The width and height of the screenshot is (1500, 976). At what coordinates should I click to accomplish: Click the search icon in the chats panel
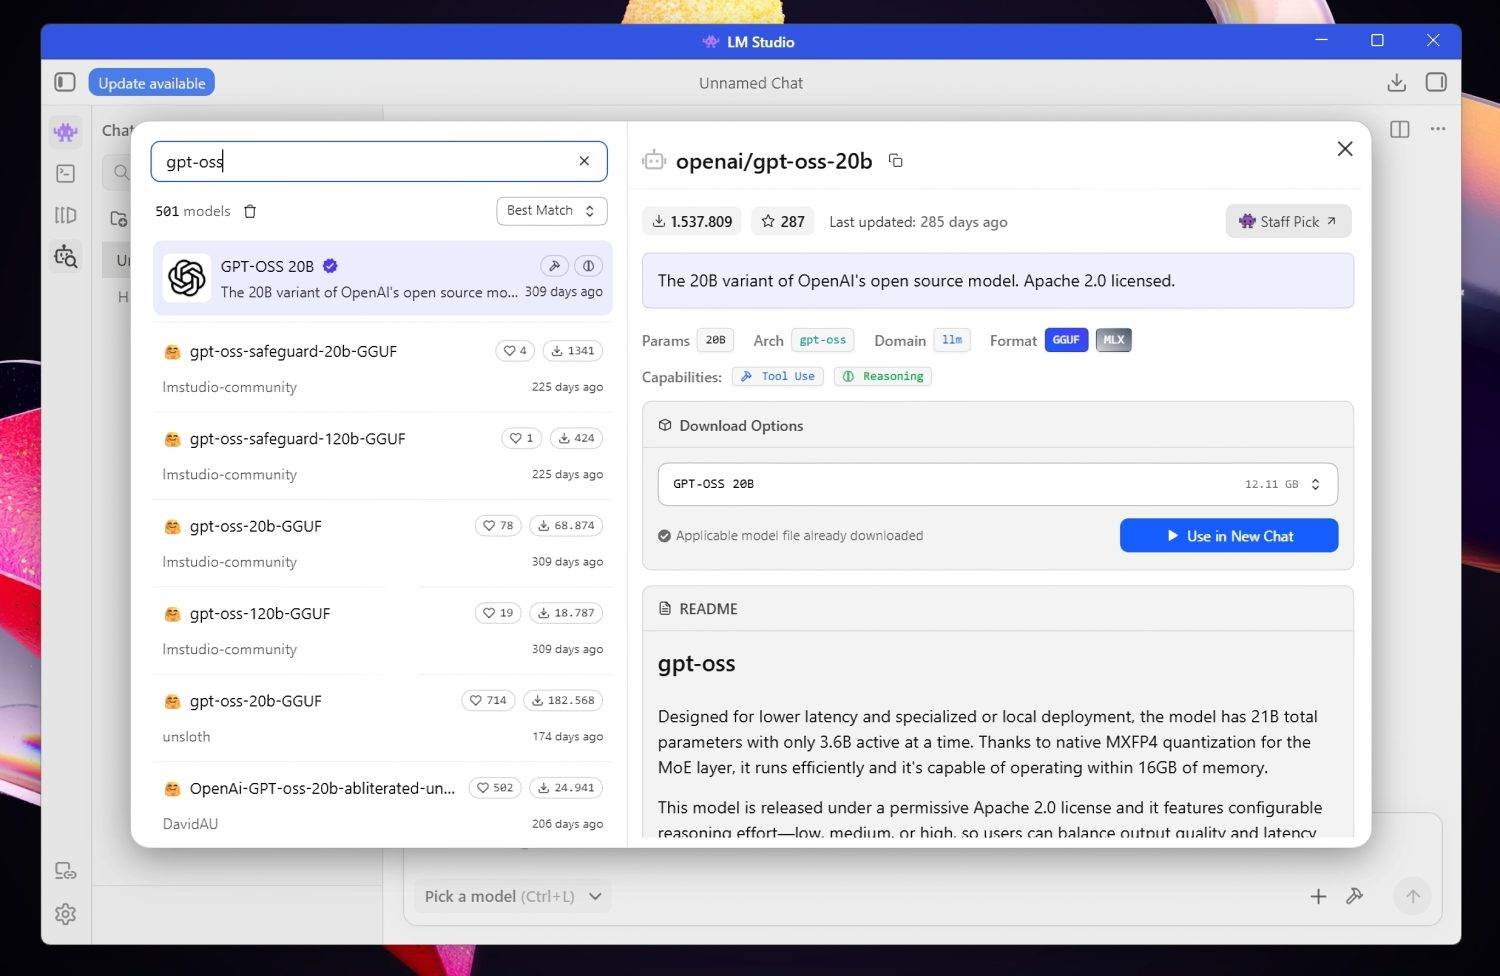click(121, 172)
